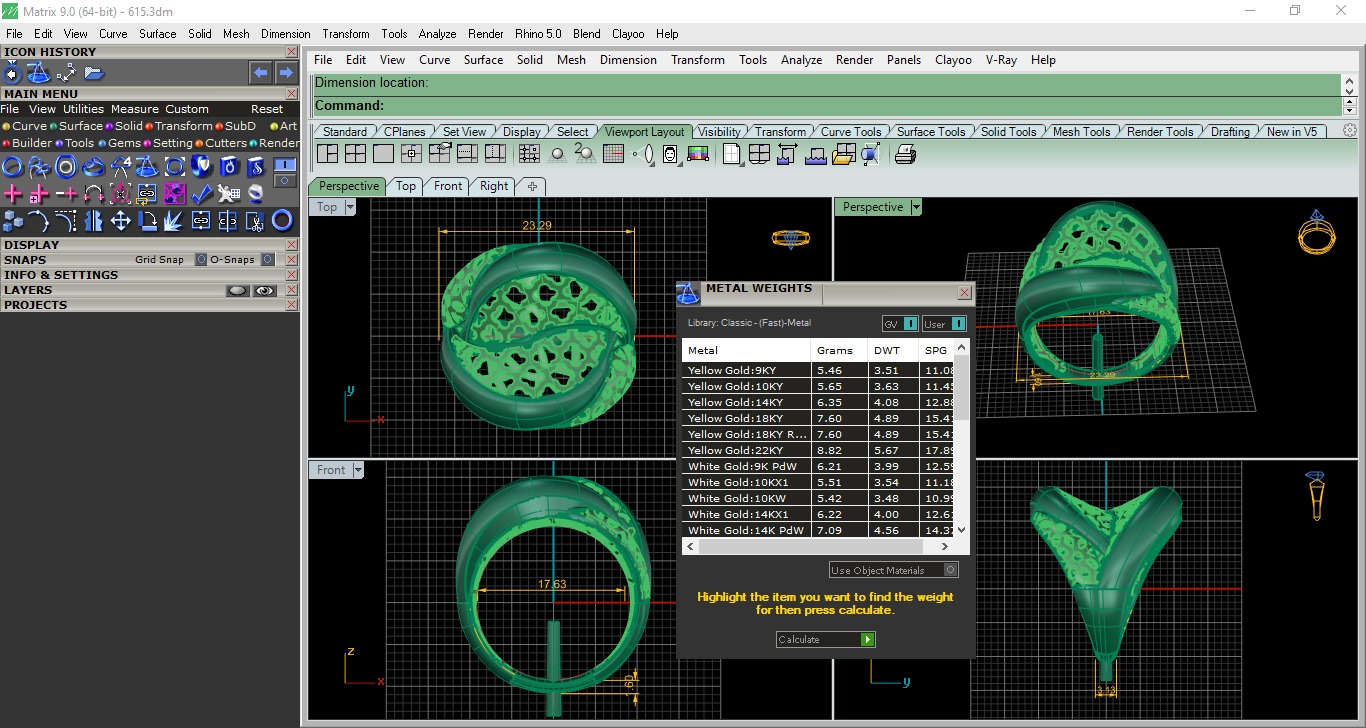Click the blank page layout icon

point(731,154)
